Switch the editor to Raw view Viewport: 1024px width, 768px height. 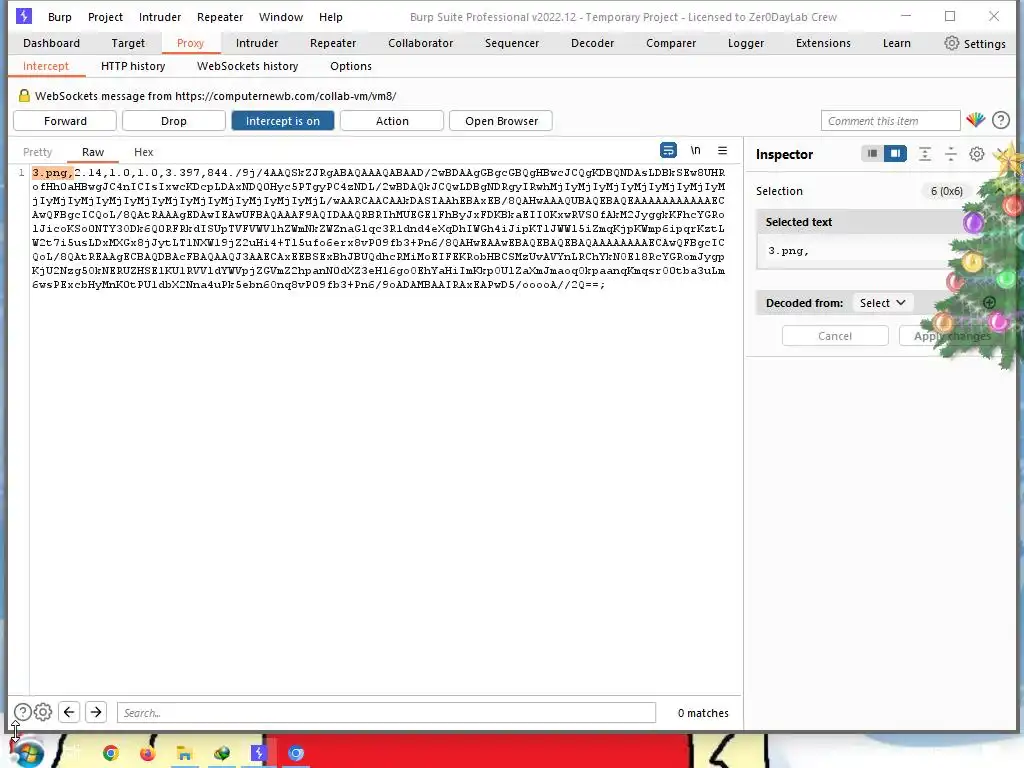coord(93,152)
